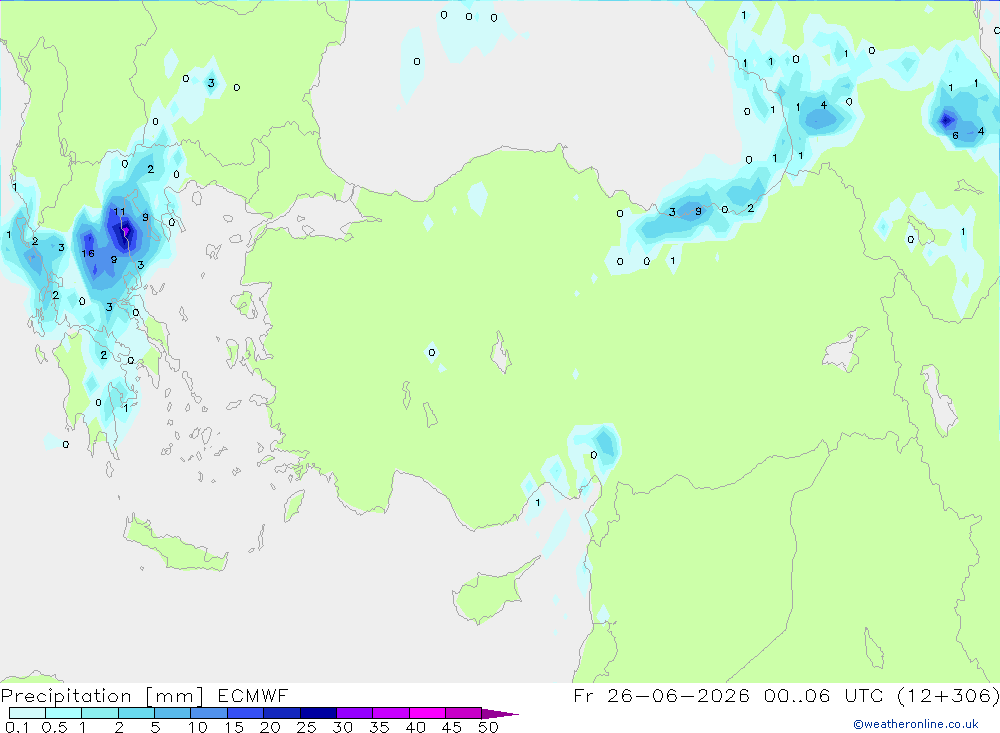
Task: Click the 'Precipitation [mm] ECMWF' title text
Action: click(144, 695)
